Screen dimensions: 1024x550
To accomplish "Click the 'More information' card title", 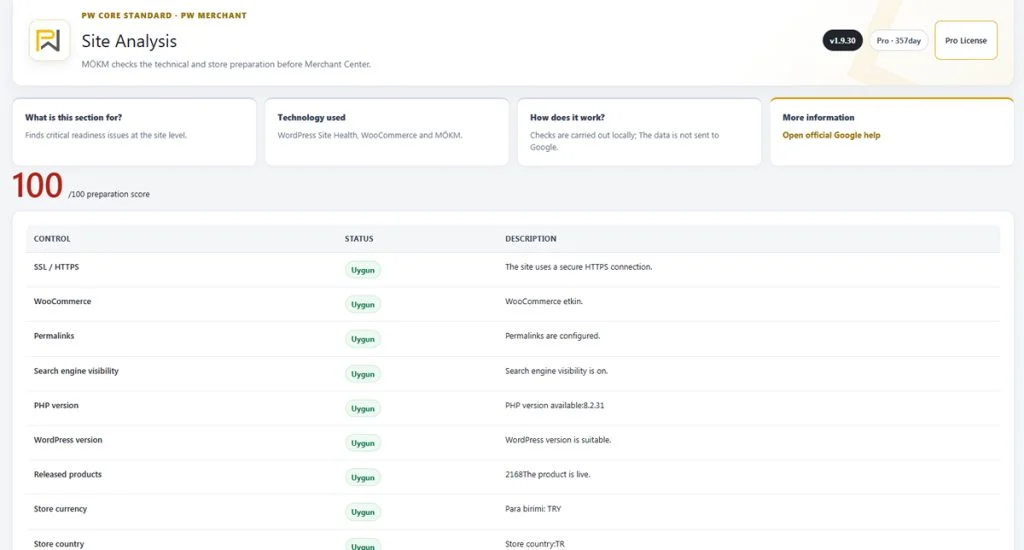I will 818,118.
